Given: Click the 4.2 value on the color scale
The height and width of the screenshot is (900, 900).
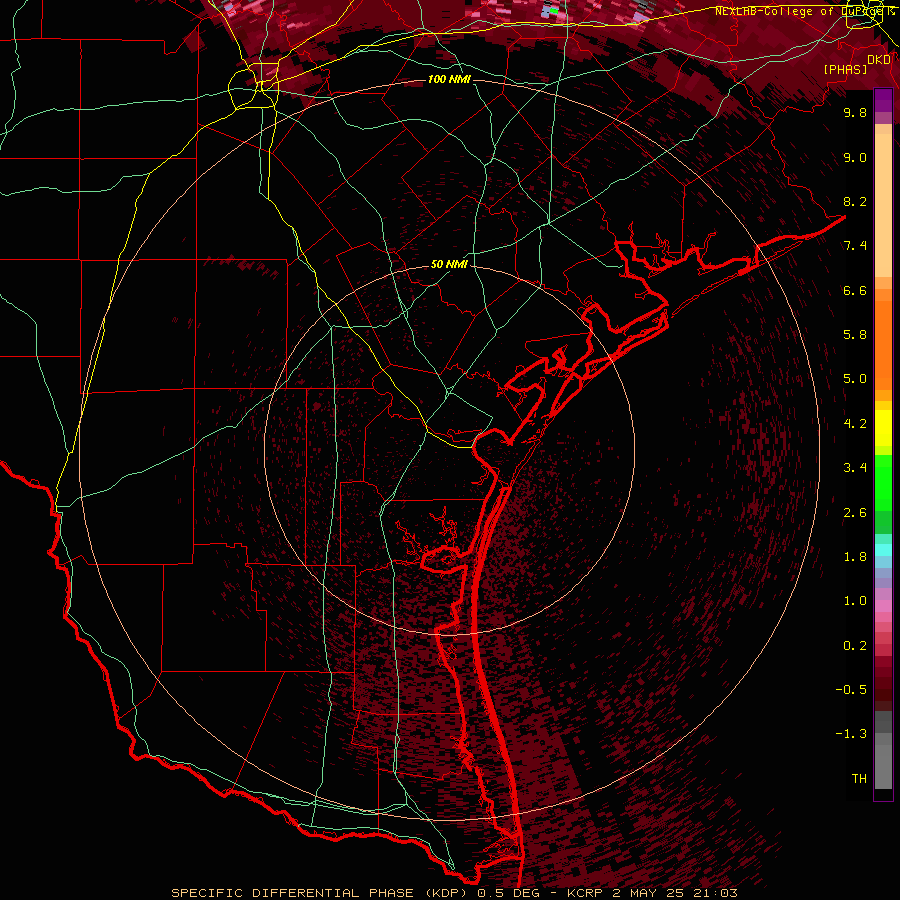Looking at the screenshot, I should pyautogui.click(x=855, y=424).
